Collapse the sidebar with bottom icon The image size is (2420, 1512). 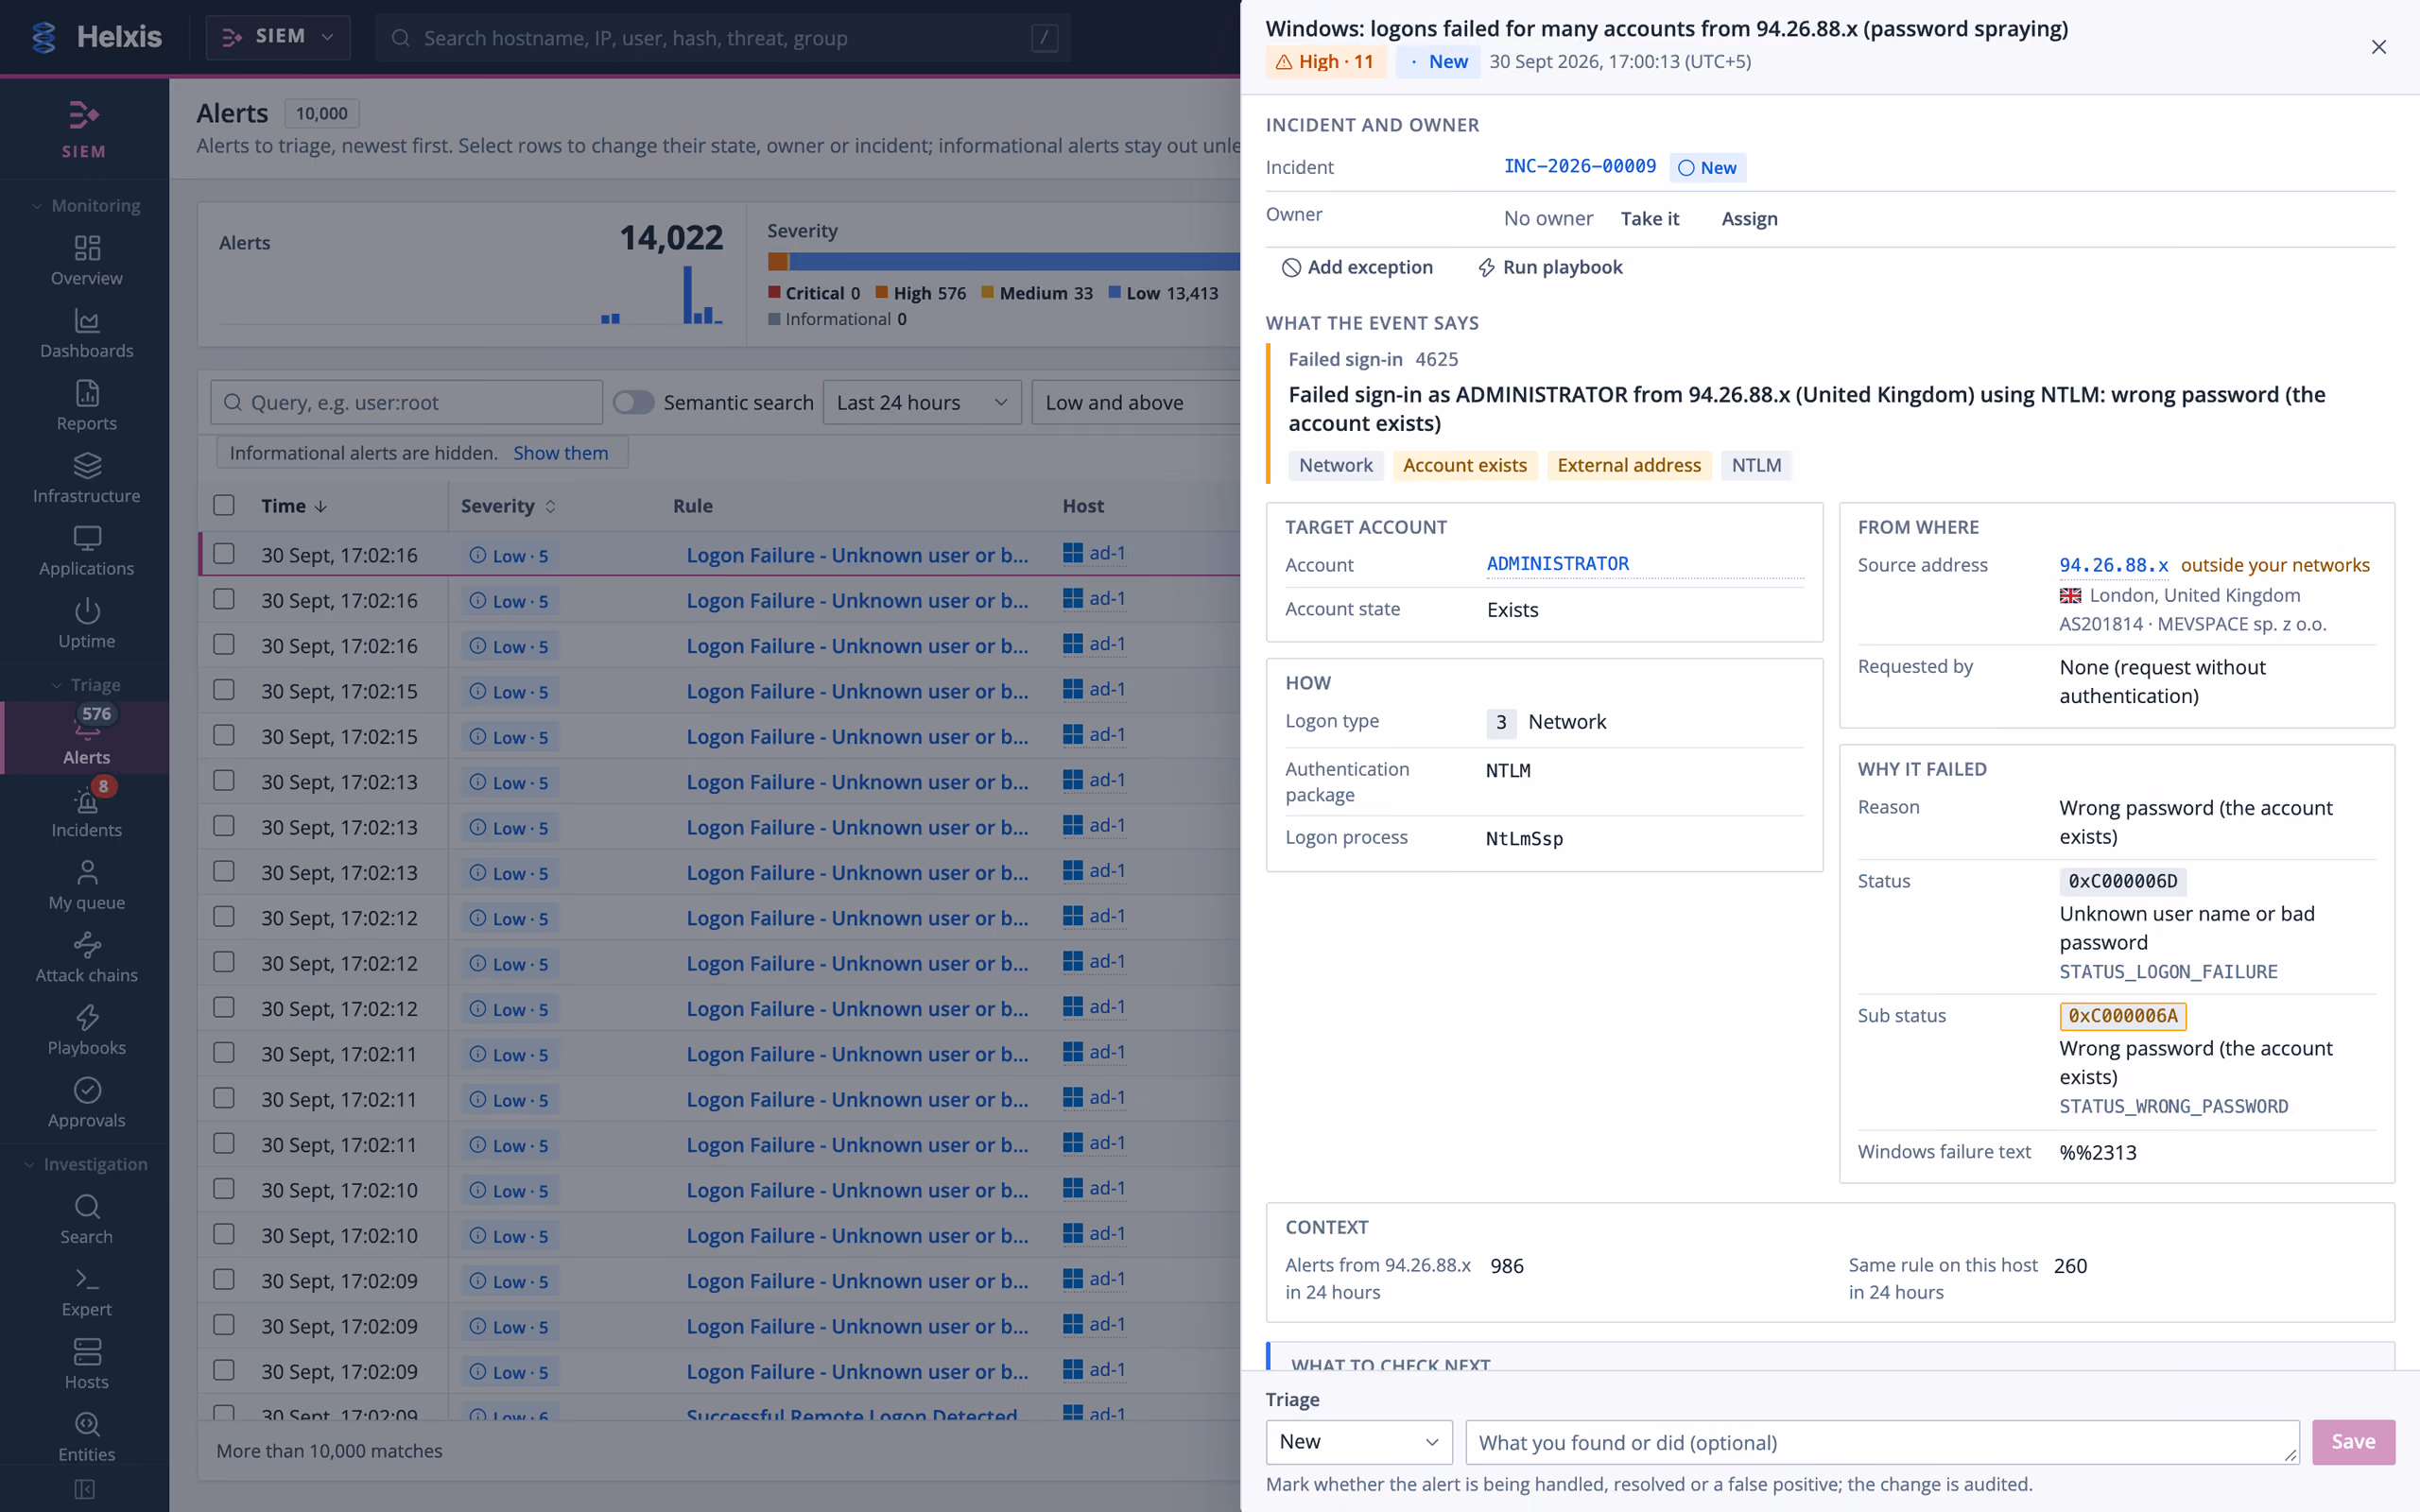coord(85,1489)
